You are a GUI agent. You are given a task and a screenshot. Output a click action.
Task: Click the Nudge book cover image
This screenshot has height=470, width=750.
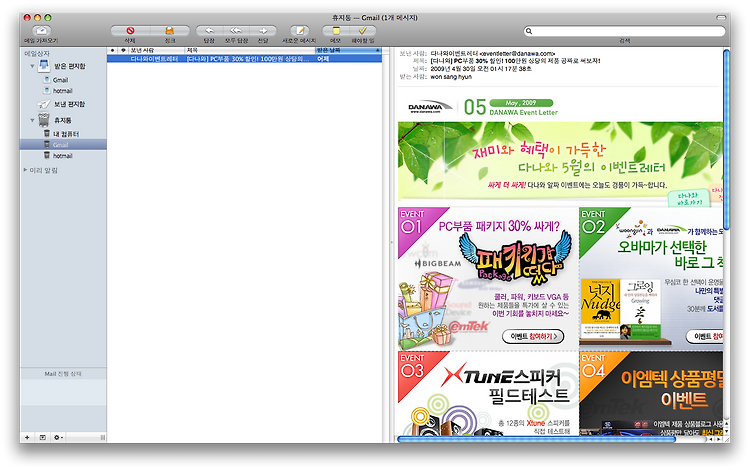click(600, 308)
